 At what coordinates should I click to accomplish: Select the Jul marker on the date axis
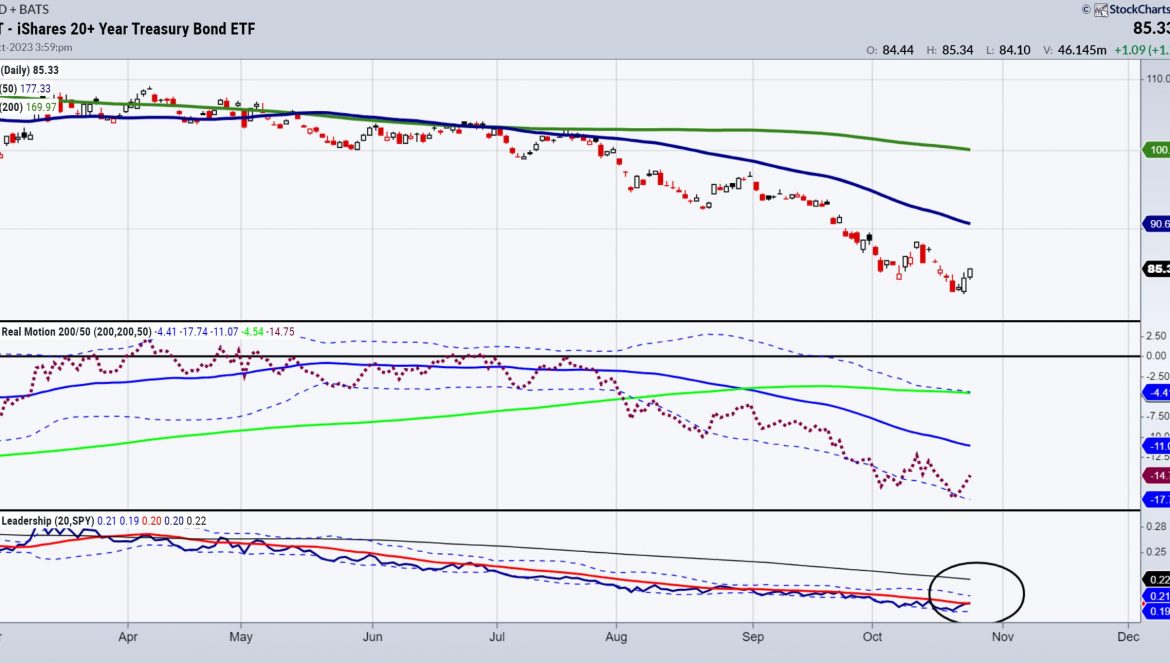[x=497, y=637]
